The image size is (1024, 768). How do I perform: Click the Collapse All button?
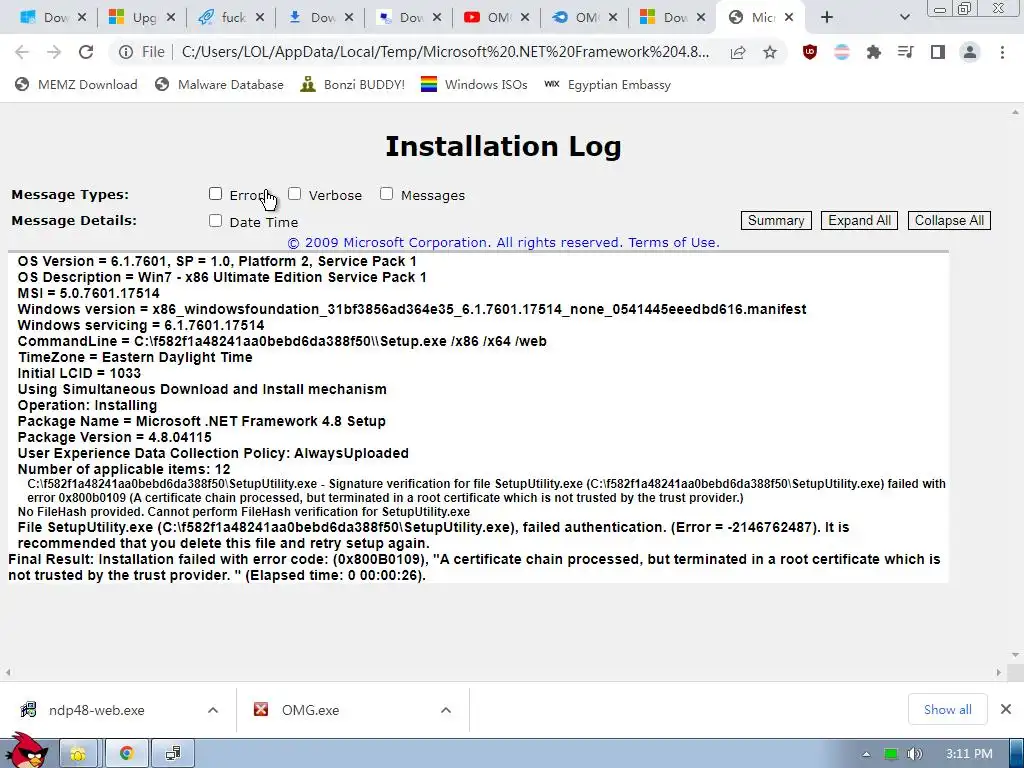pyautogui.click(x=949, y=221)
